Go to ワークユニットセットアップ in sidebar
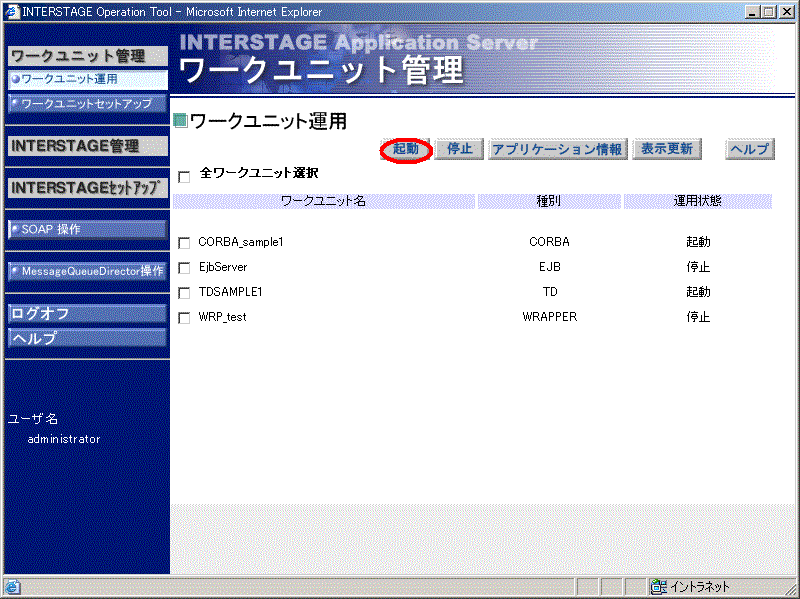800x599 pixels. coord(87,103)
